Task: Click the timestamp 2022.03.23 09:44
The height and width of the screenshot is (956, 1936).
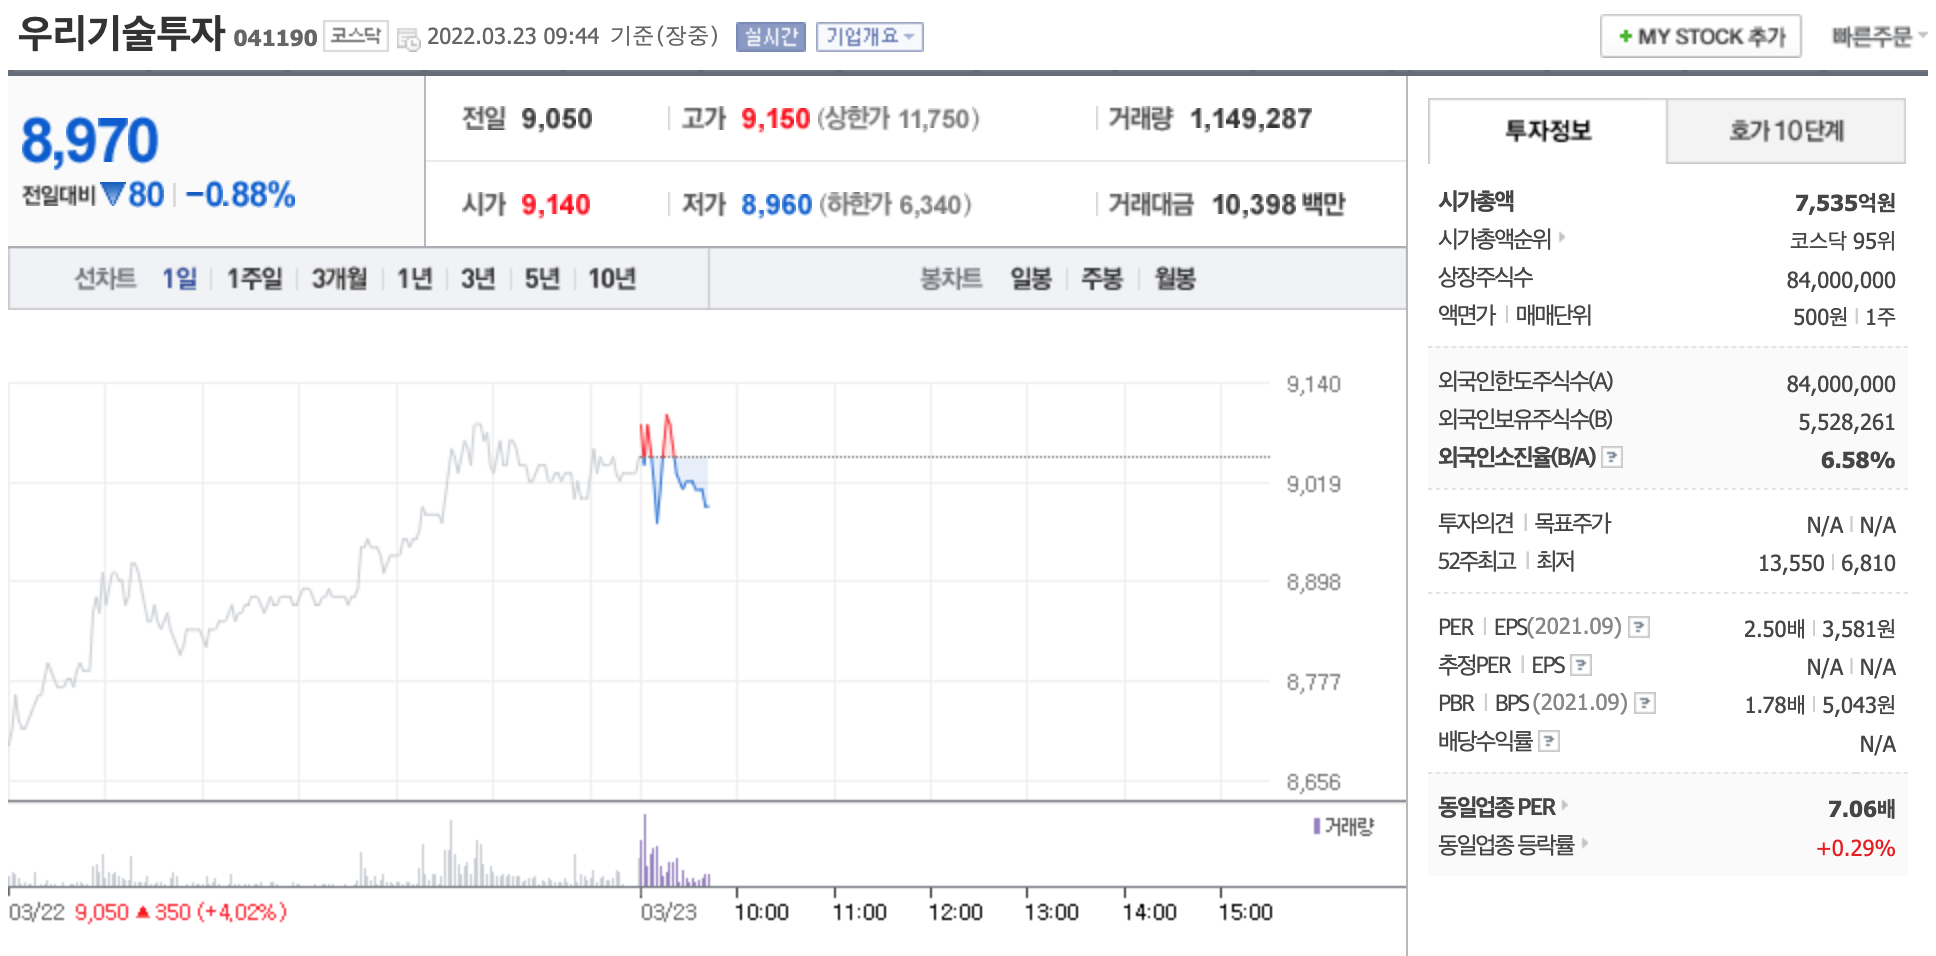Action: tap(513, 36)
